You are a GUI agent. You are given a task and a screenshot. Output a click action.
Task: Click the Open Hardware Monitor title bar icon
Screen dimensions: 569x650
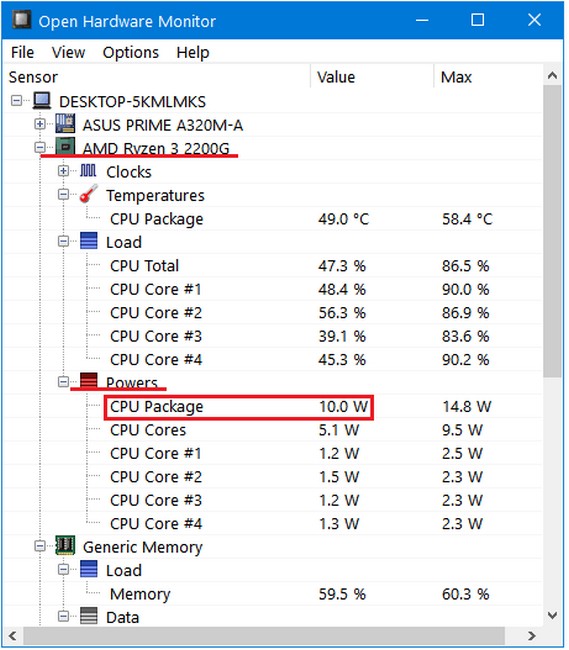(x=22, y=20)
